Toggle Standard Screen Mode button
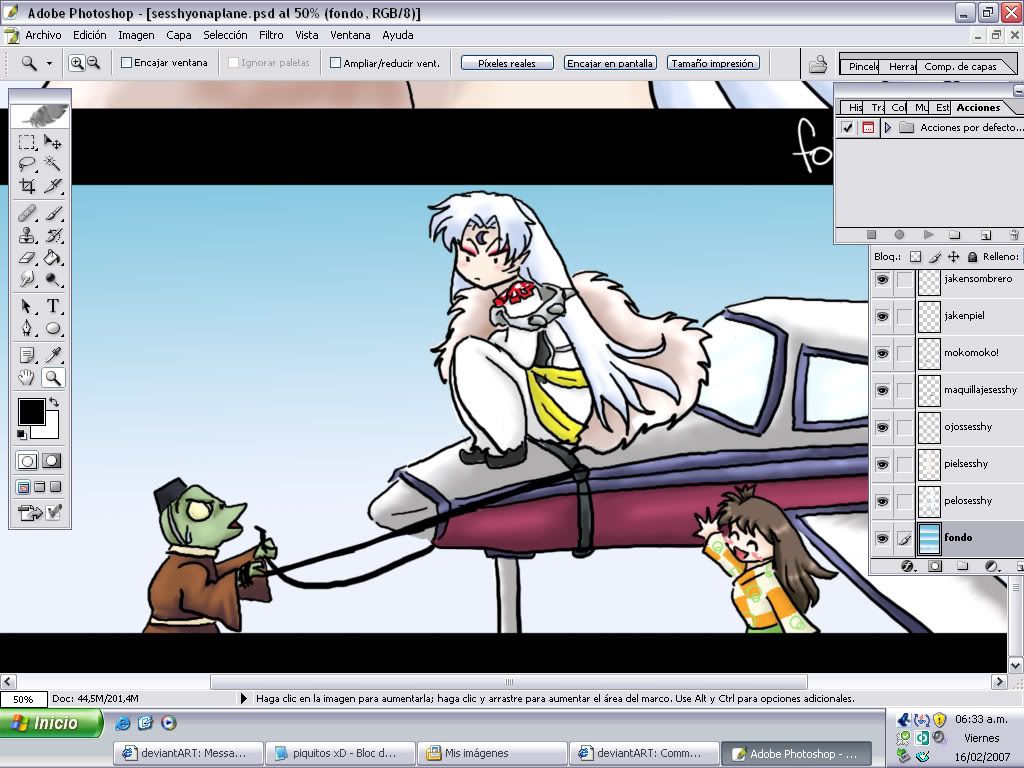 pos(23,487)
